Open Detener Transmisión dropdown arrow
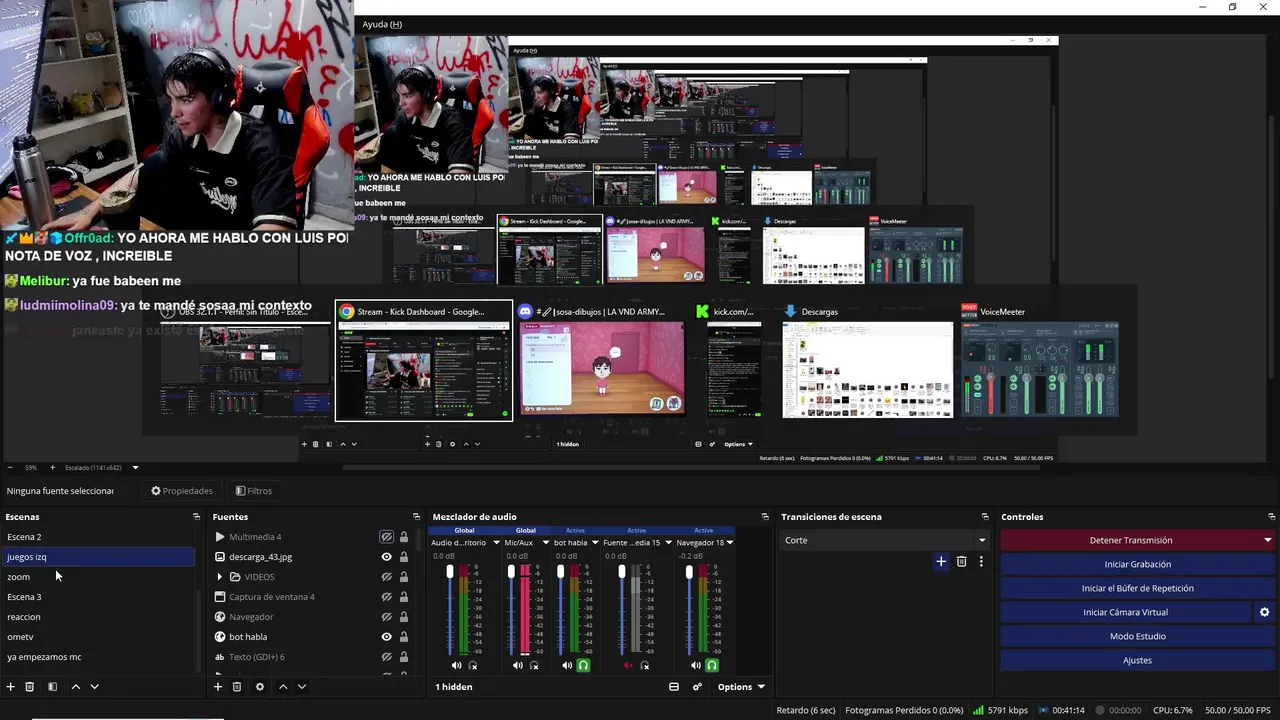The width and height of the screenshot is (1280, 720). (x=1268, y=540)
